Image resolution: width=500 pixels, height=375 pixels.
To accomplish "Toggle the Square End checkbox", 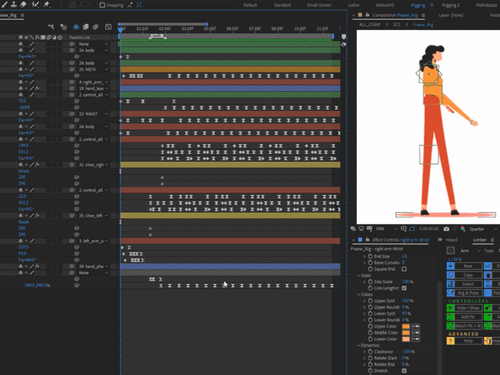I will pos(404,269).
